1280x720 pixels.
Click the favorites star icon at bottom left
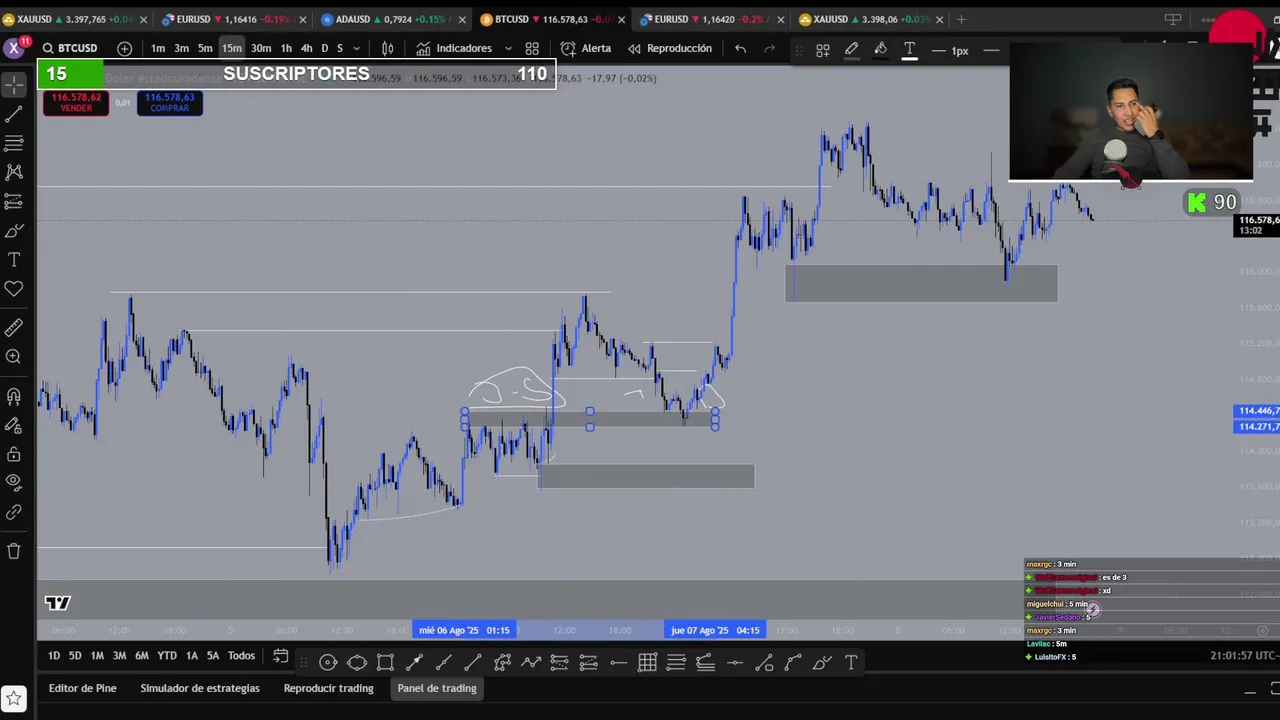(x=14, y=698)
